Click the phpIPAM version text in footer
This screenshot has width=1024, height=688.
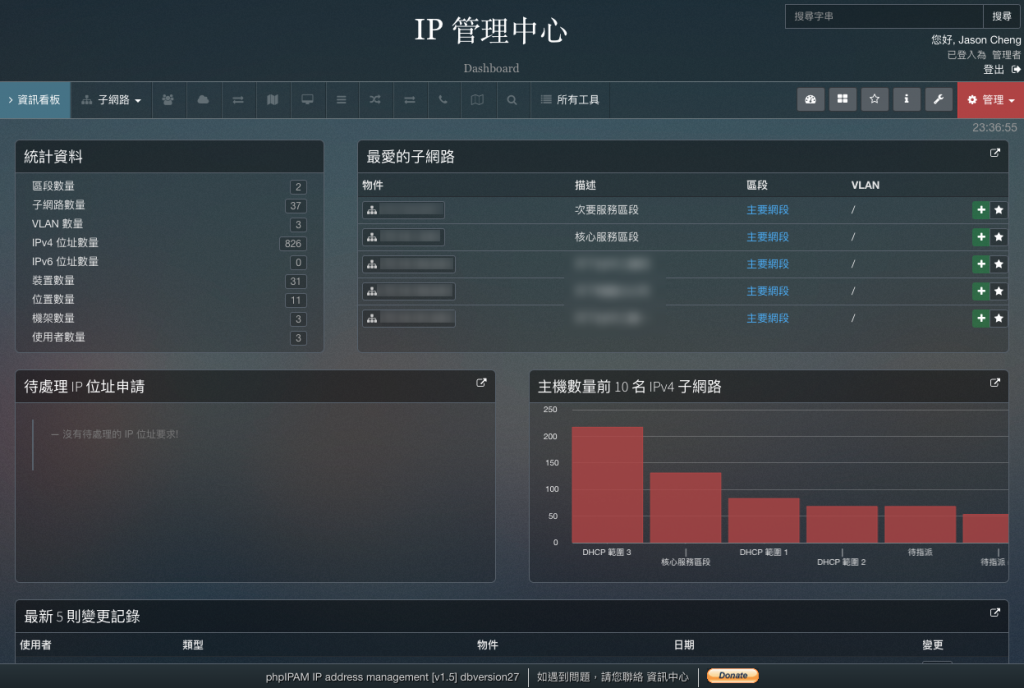(392, 677)
